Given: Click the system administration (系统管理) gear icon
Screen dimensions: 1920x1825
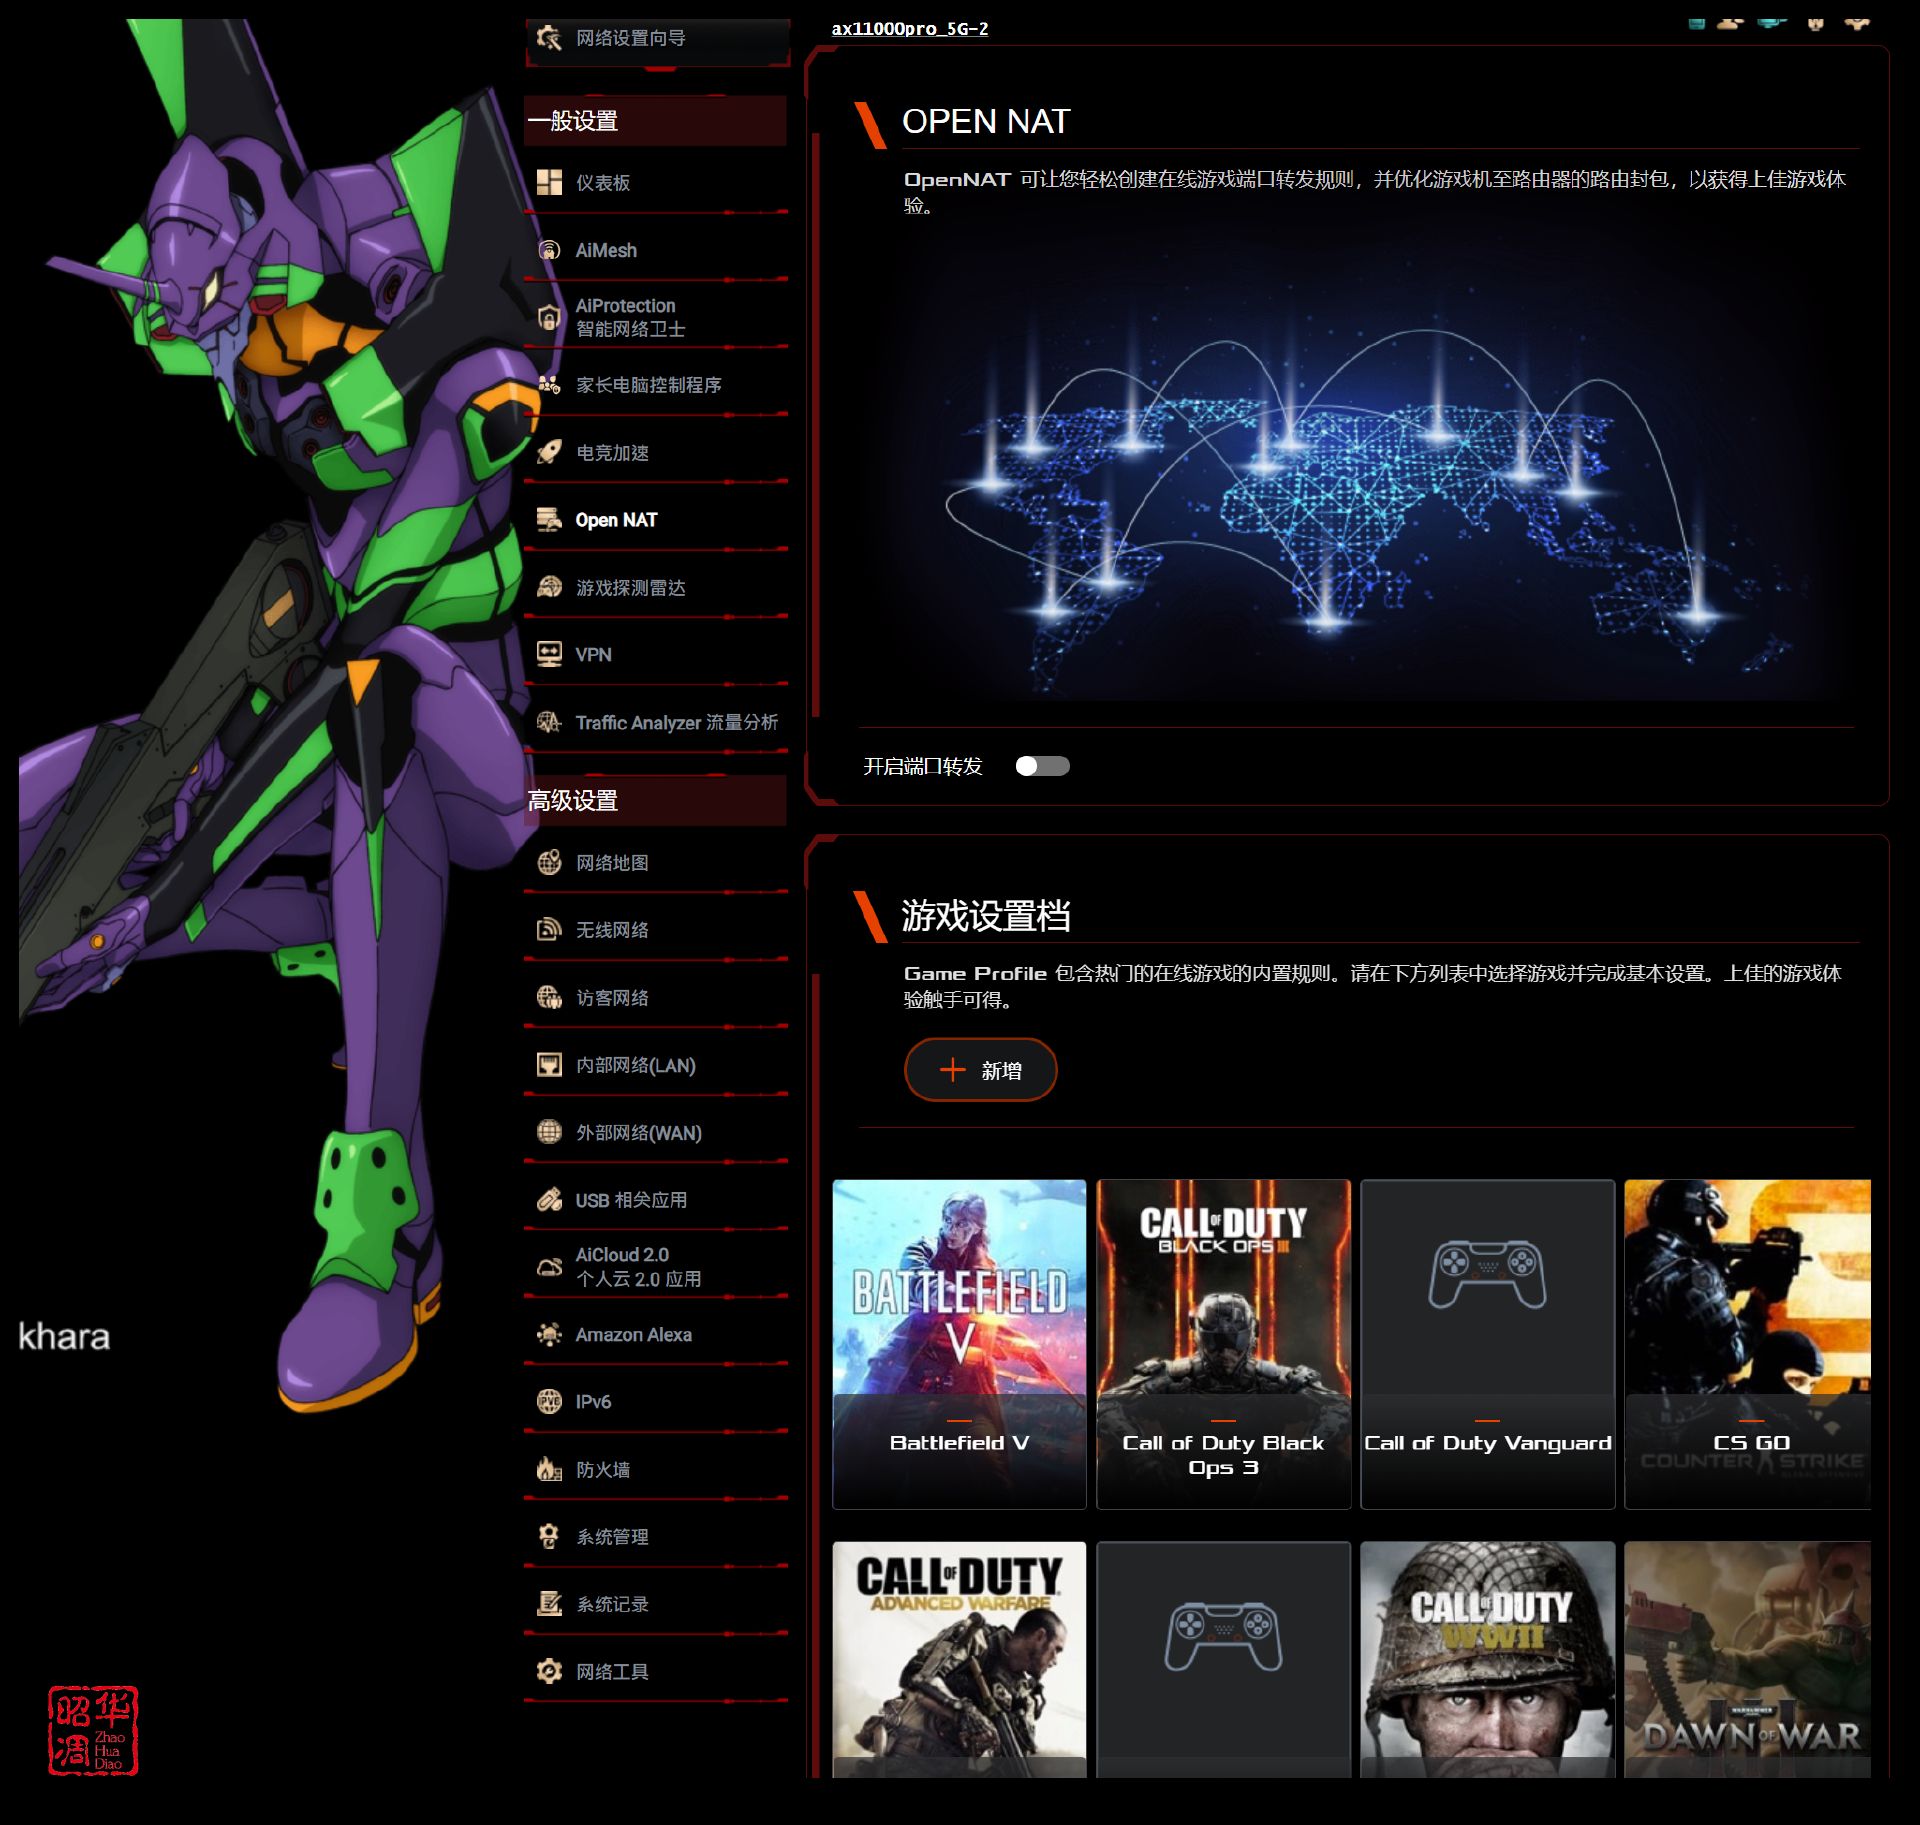Looking at the screenshot, I should point(549,1536).
